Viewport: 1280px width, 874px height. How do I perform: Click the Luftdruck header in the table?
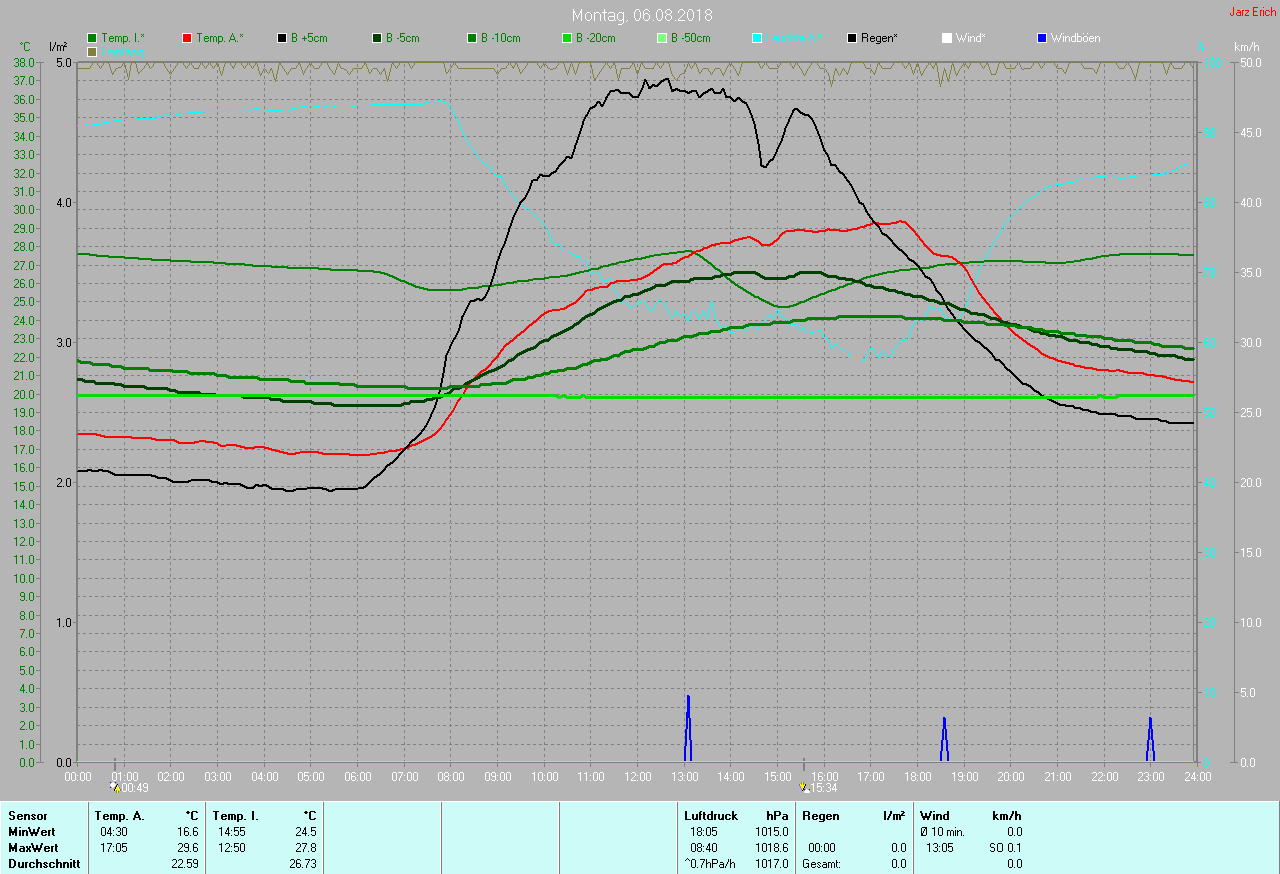click(710, 816)
